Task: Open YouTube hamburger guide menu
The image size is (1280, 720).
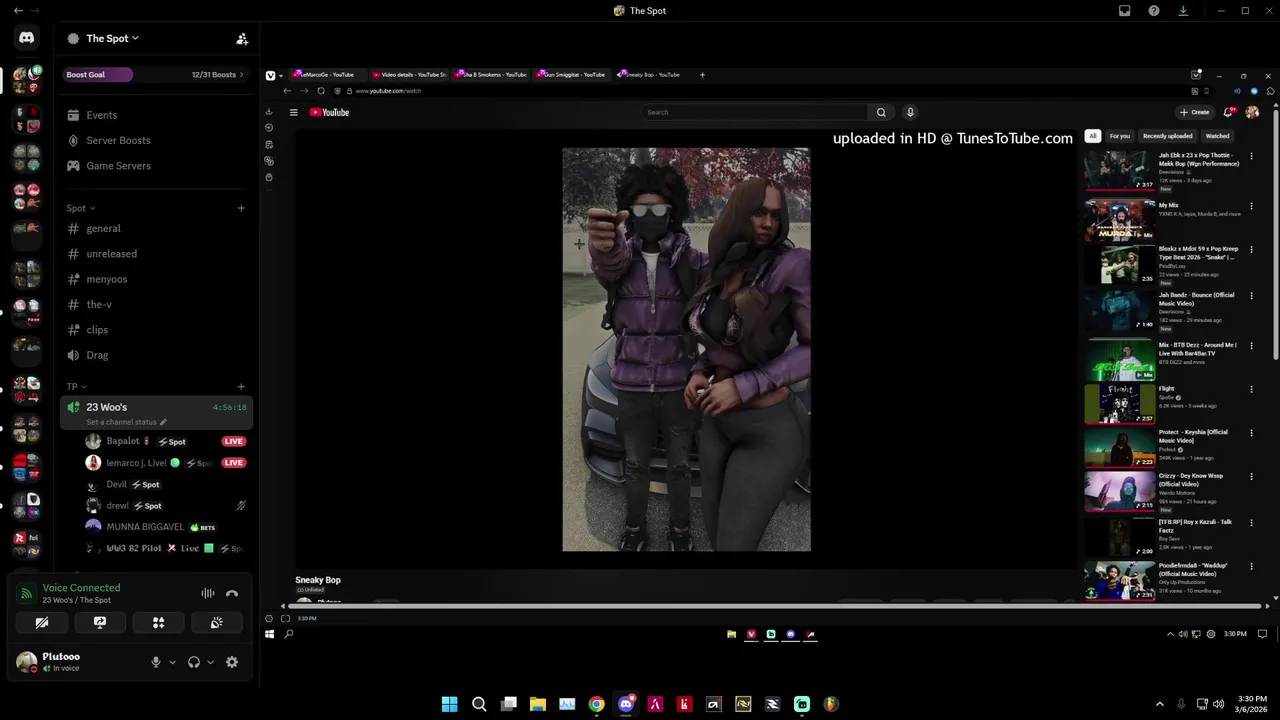Action: coord(294,112)
